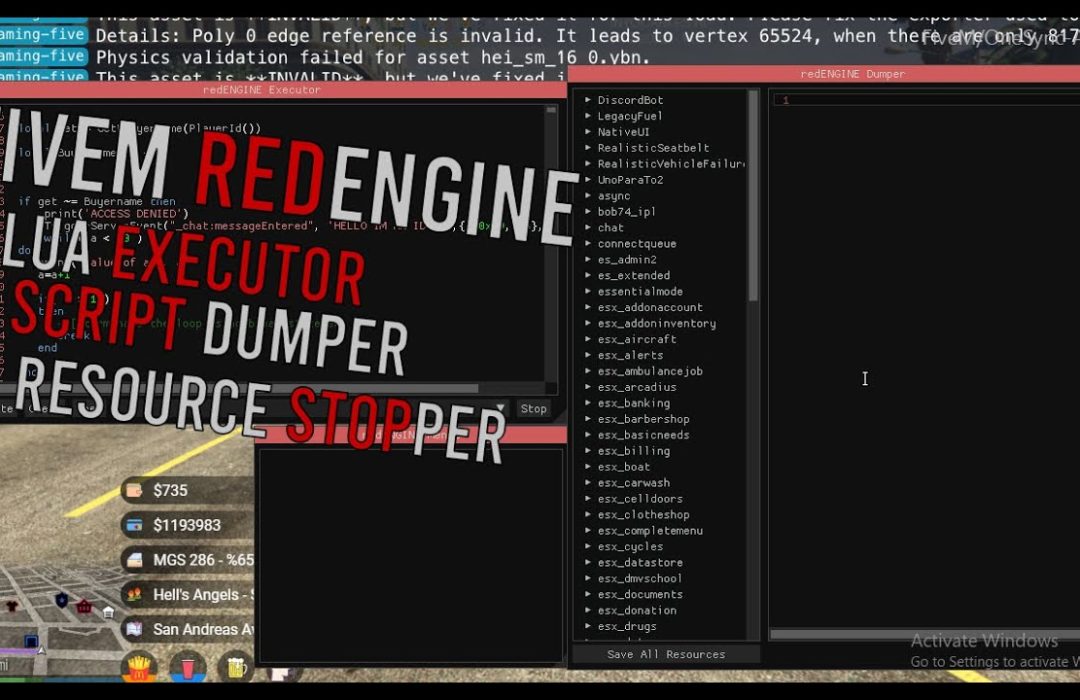This screenshot has height=700, width=1080.
Task: Select connectqueue resource
Action: (x=637, y=244)
